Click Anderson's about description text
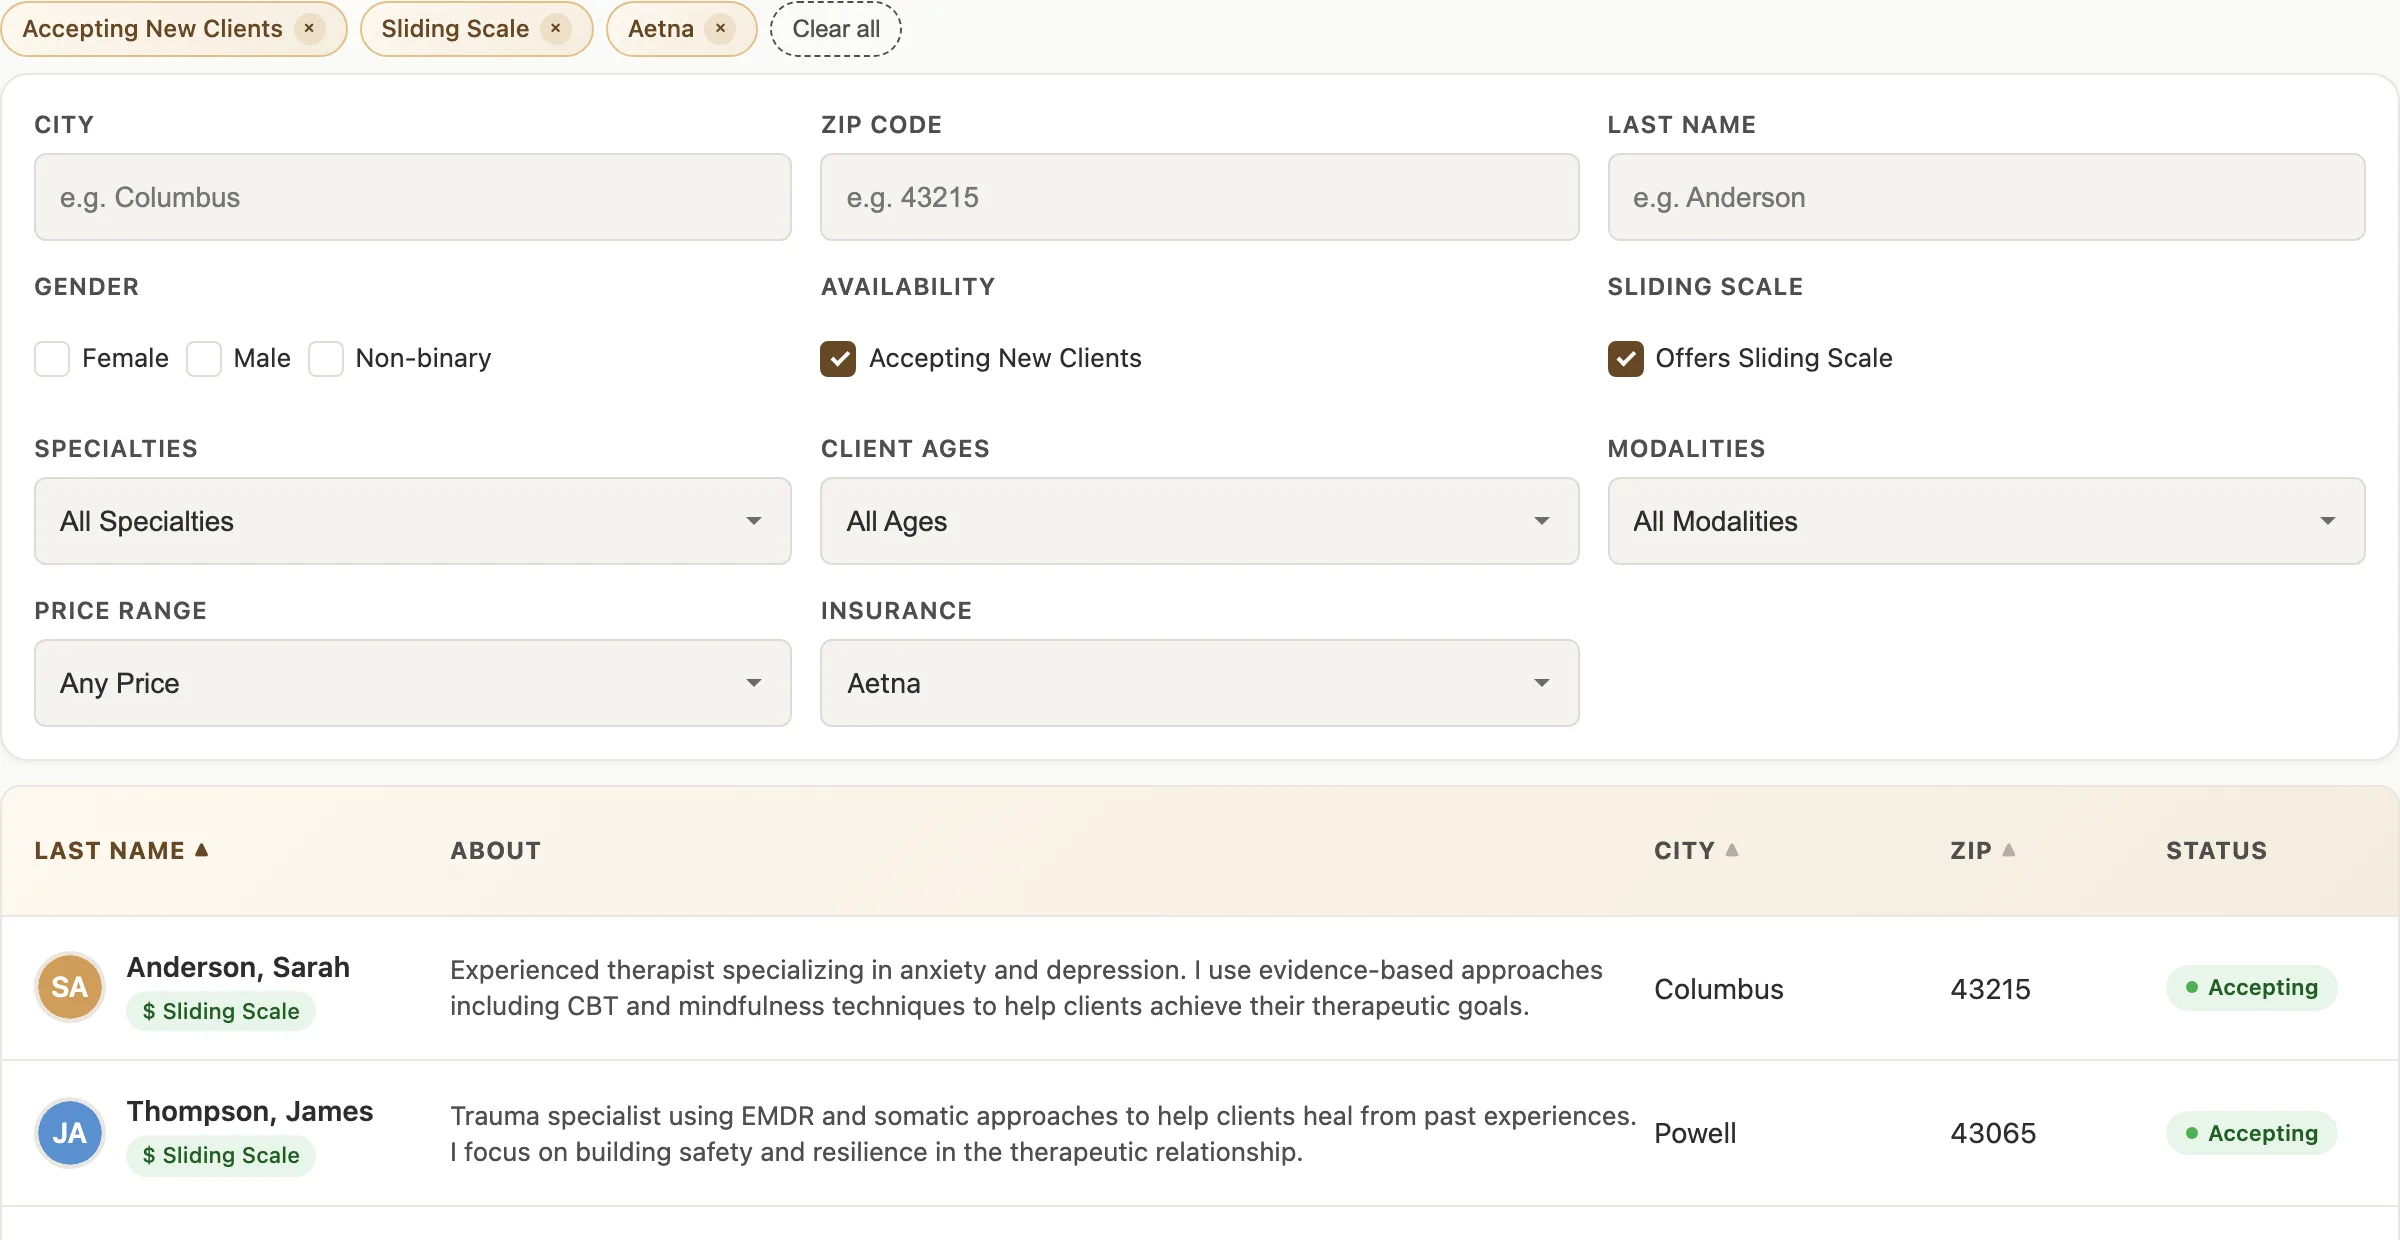2400x1240 pixels. pos(1026,988)
